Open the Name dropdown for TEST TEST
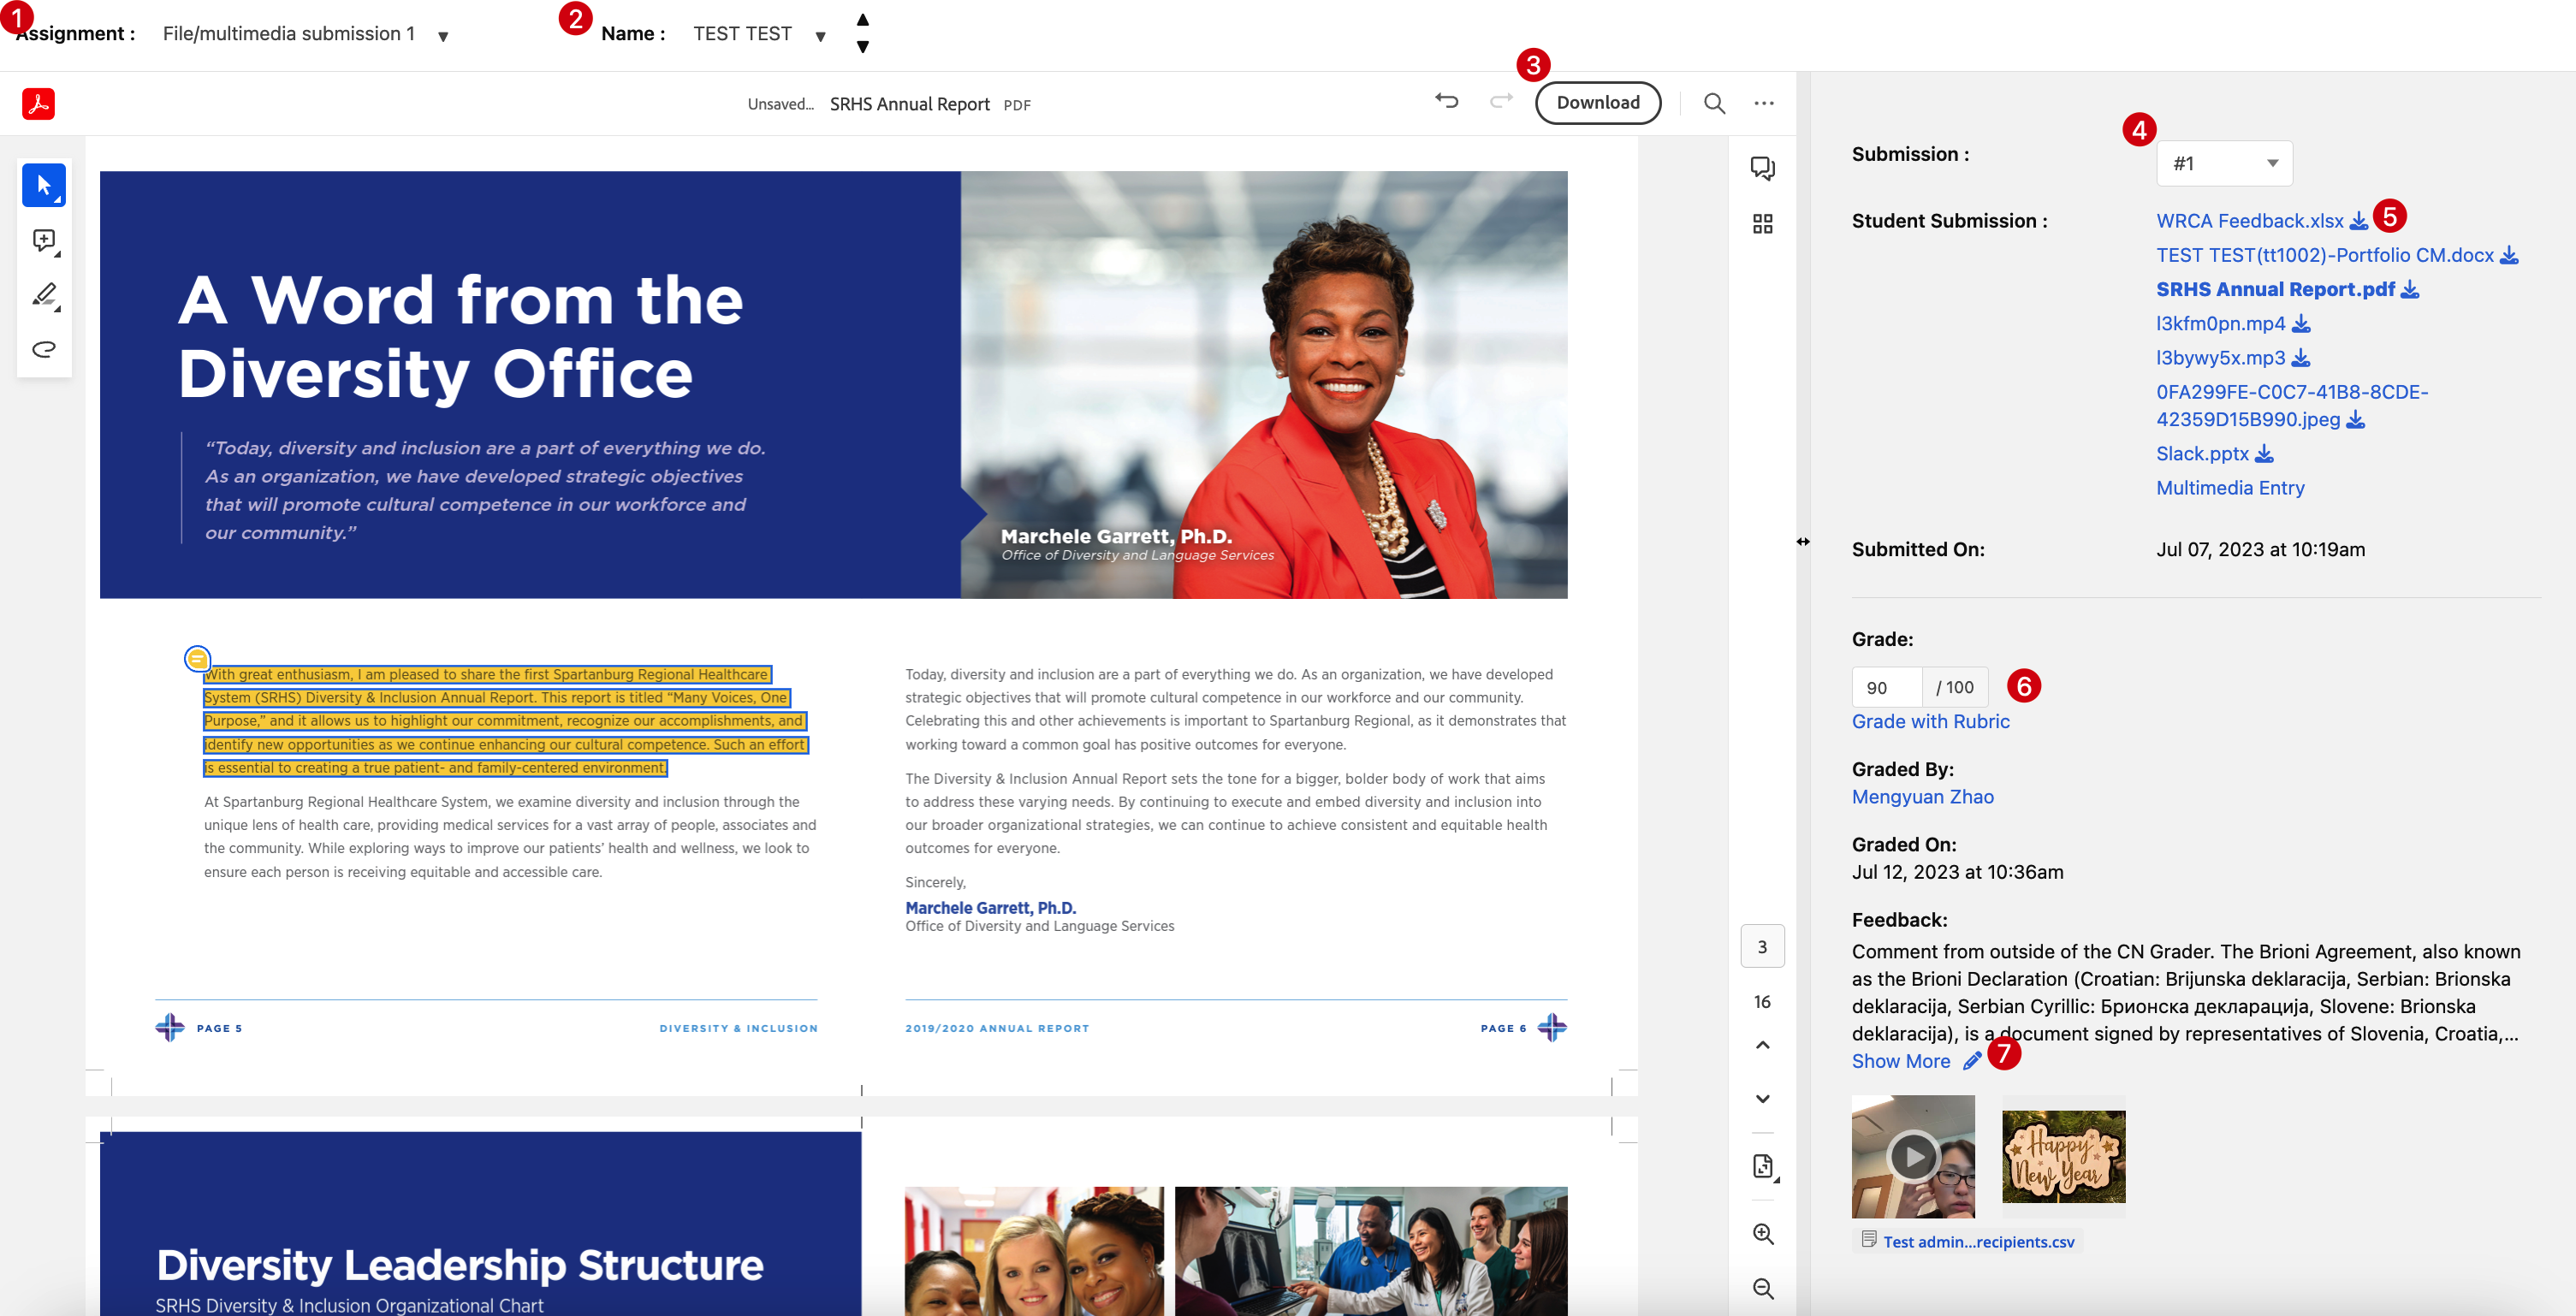This screenshot has width=2576, height=1316. 820,36
